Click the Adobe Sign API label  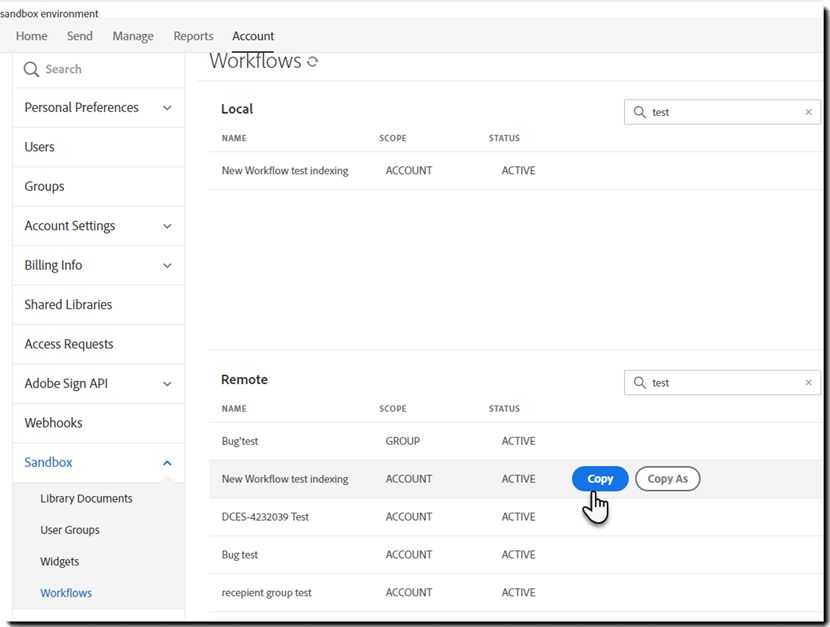66,384
